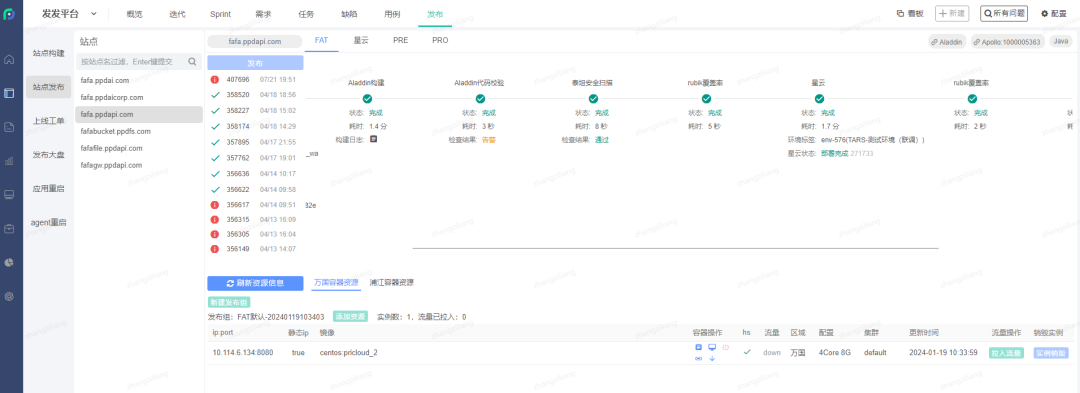Screen dimensions: 1080x393
Task: Open the 任务 top menu
Action: tap(307, 13)
